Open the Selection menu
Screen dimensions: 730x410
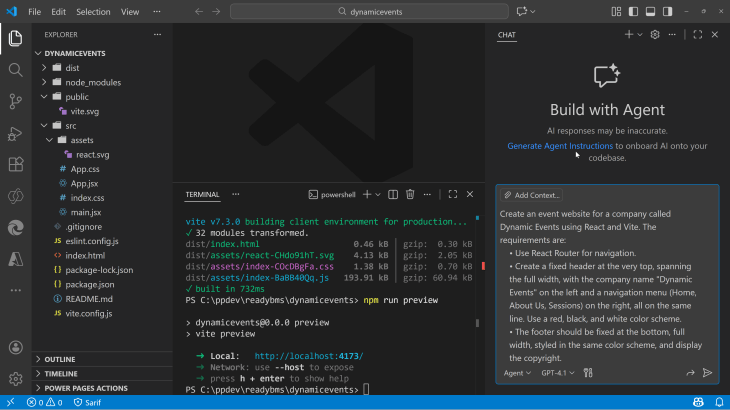point(93,12)
